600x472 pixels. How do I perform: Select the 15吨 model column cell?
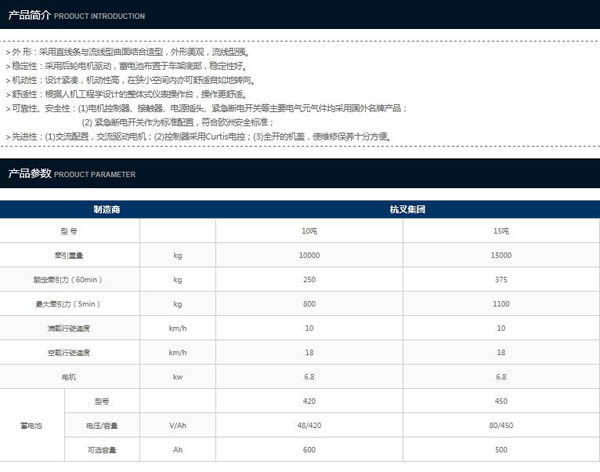501,231
